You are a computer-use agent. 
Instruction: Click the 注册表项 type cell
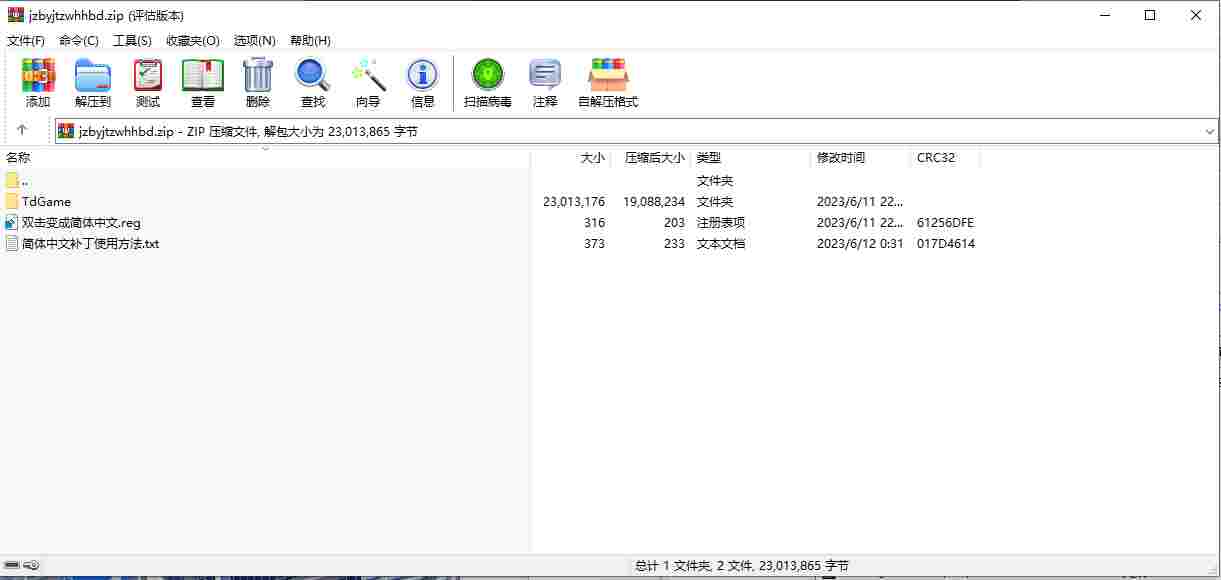[x=721, y=222]
